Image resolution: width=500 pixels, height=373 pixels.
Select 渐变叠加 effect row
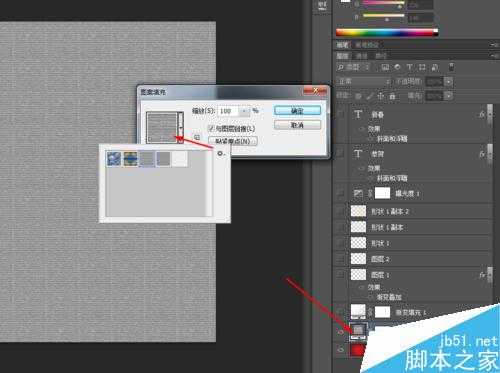[x=389, y=296]
